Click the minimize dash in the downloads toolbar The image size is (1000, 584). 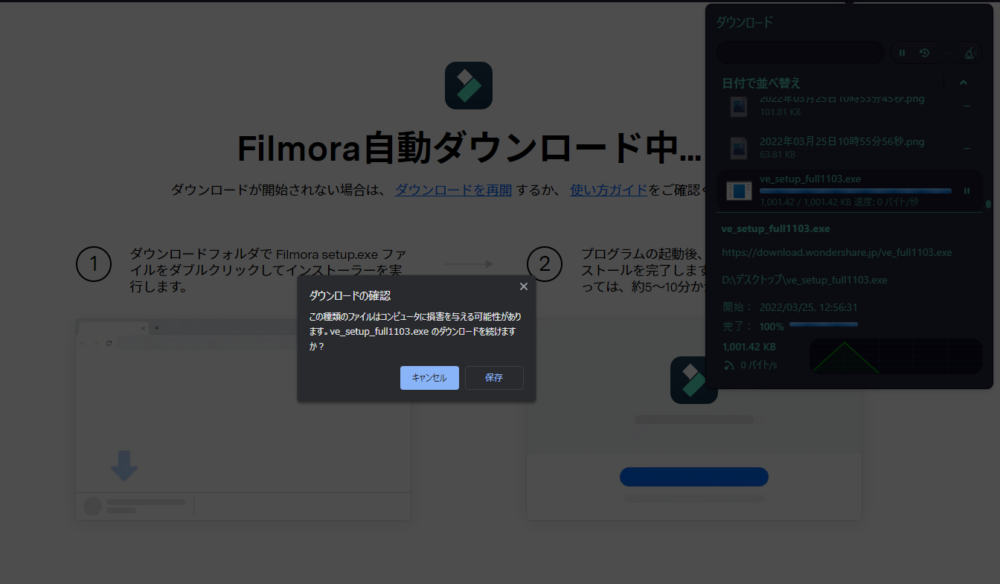(x=947, y=52)
